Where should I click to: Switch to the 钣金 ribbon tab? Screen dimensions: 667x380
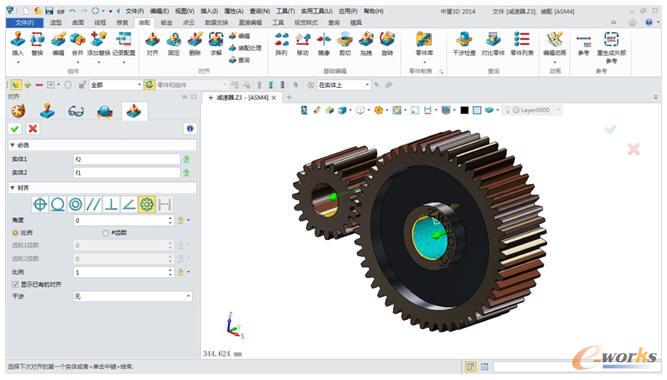click(166, 23)
